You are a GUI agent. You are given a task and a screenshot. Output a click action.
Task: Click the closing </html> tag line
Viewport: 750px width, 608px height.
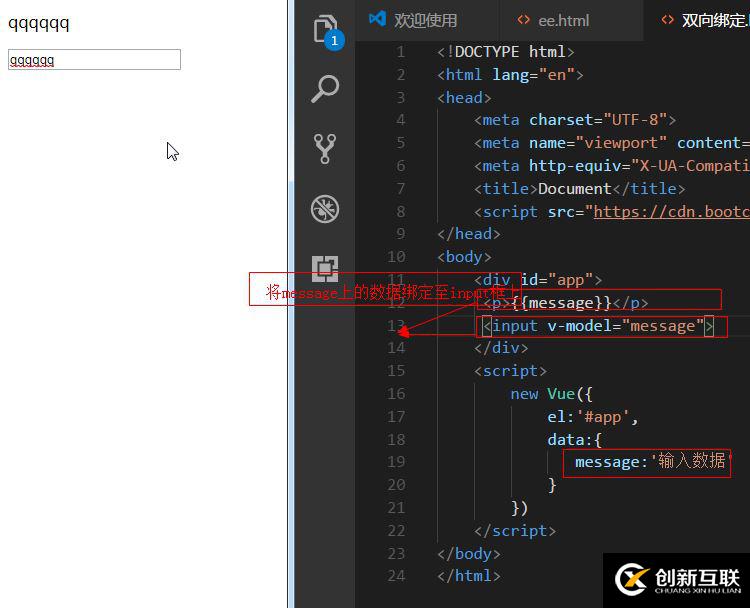click(x=469, y=575)
